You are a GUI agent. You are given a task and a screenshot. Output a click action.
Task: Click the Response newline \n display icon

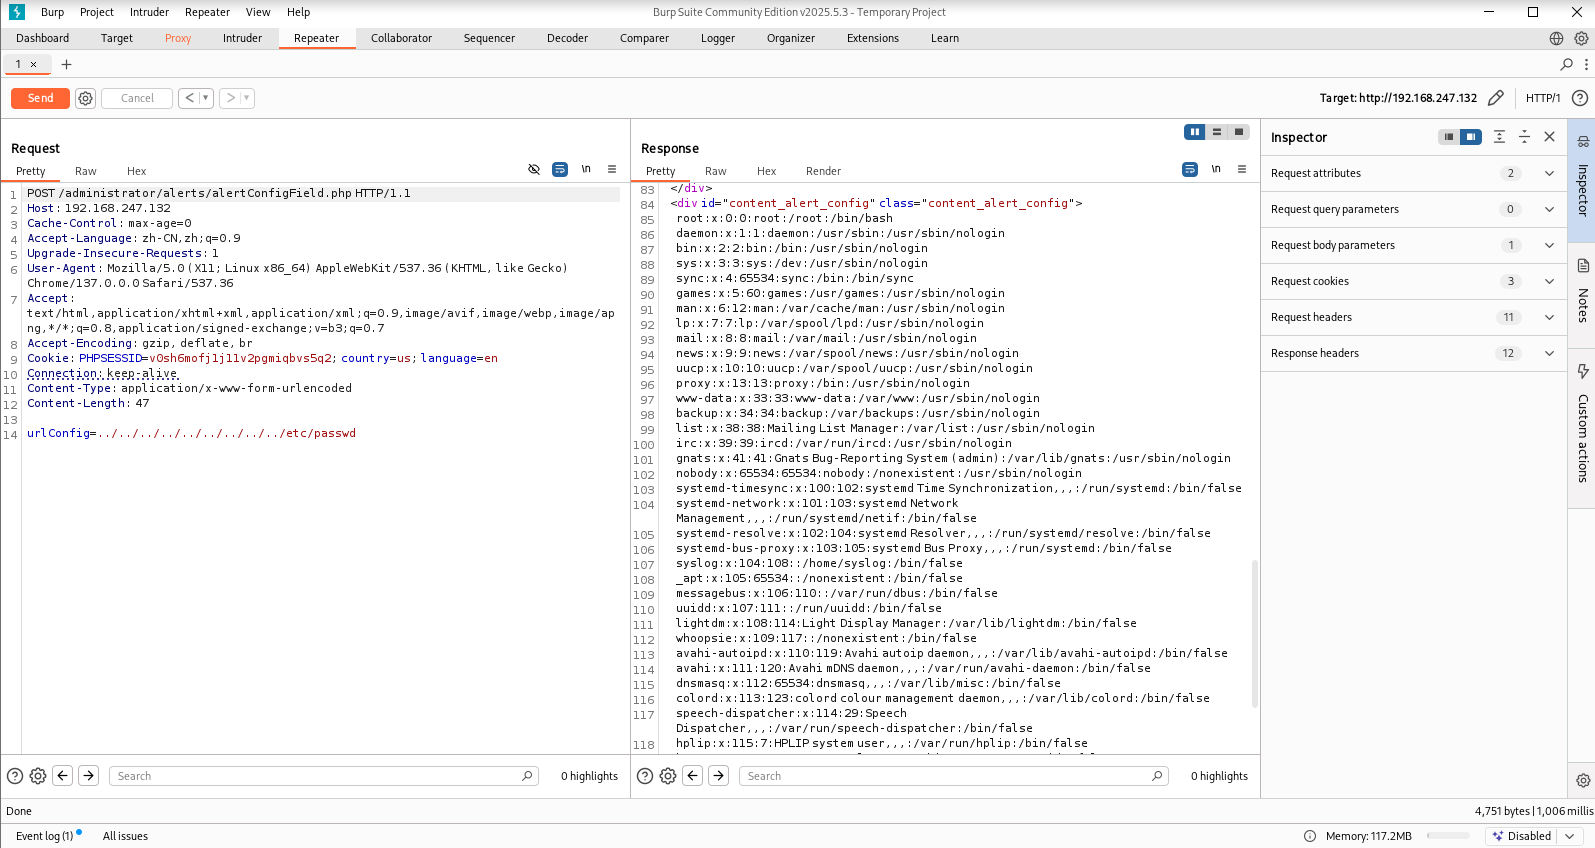click(x=1216, y=169)
